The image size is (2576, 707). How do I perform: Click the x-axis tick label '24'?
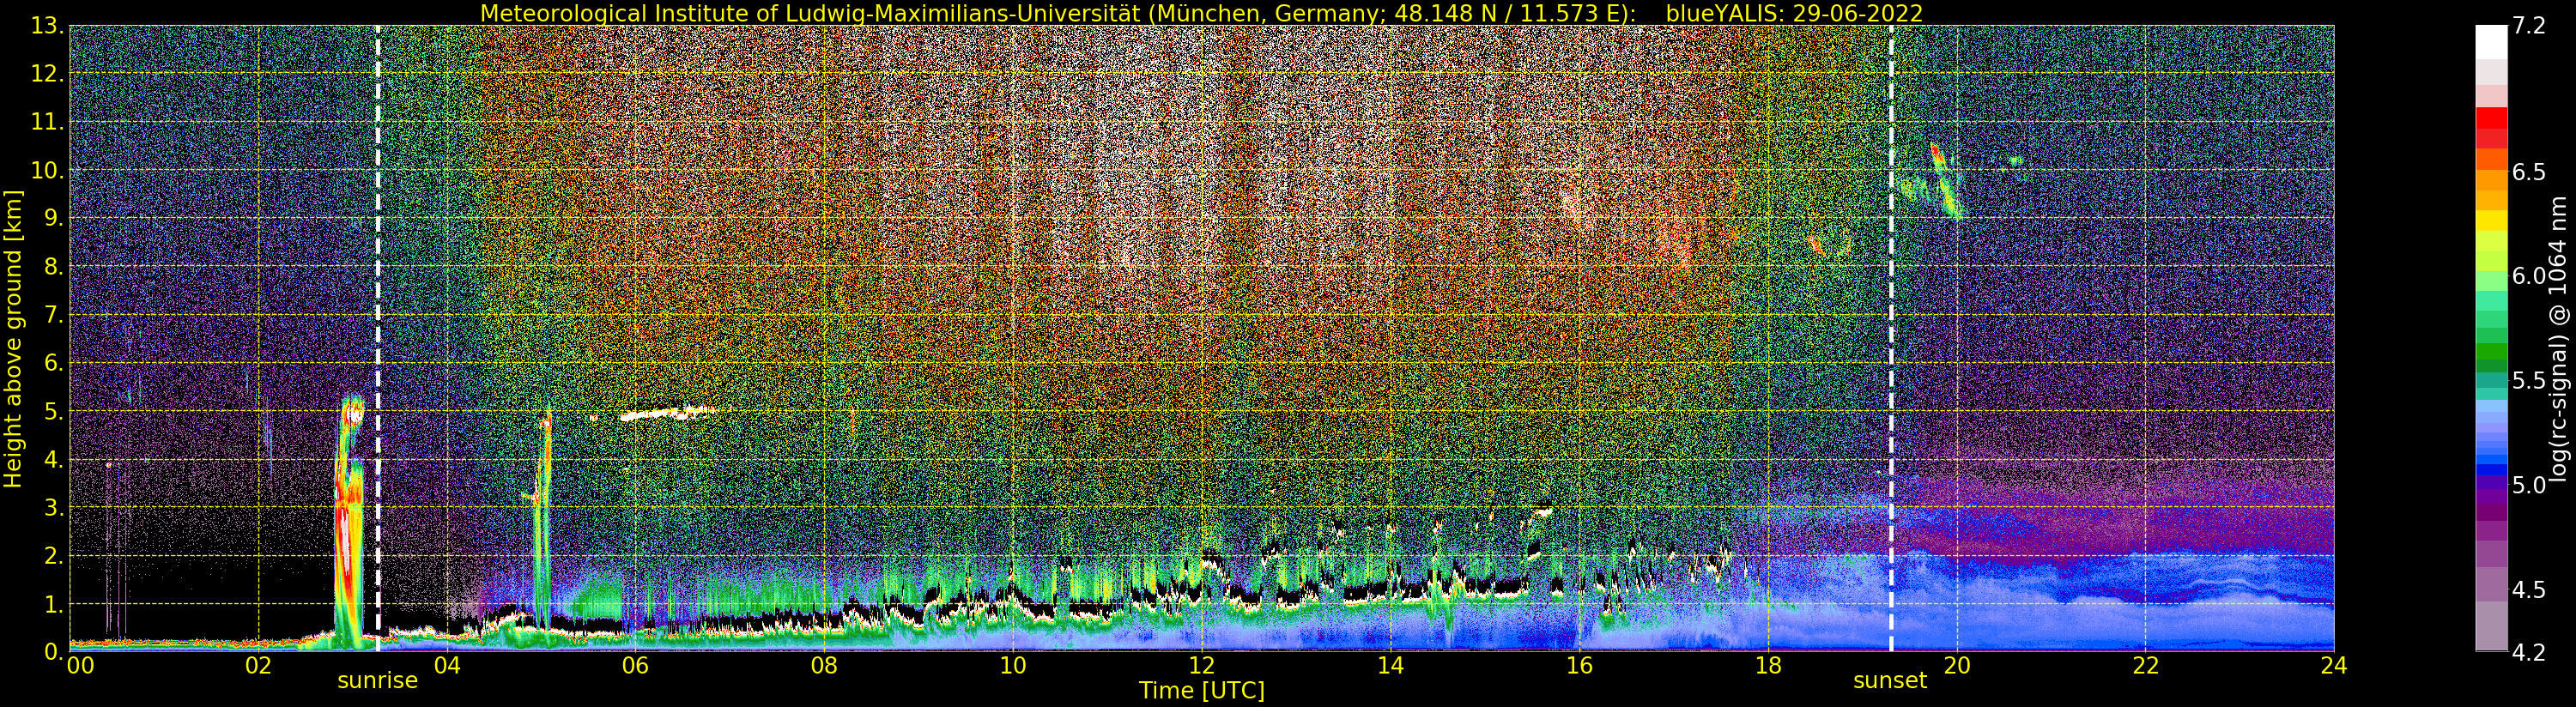point(2334,665)
